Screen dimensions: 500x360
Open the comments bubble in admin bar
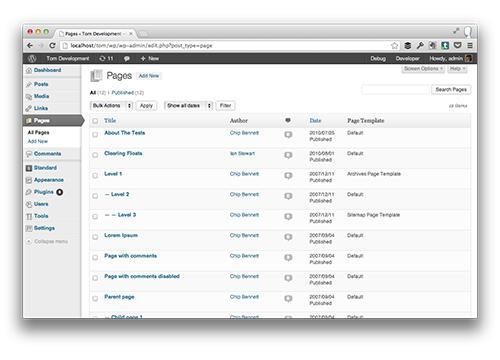tap(127, 58)
